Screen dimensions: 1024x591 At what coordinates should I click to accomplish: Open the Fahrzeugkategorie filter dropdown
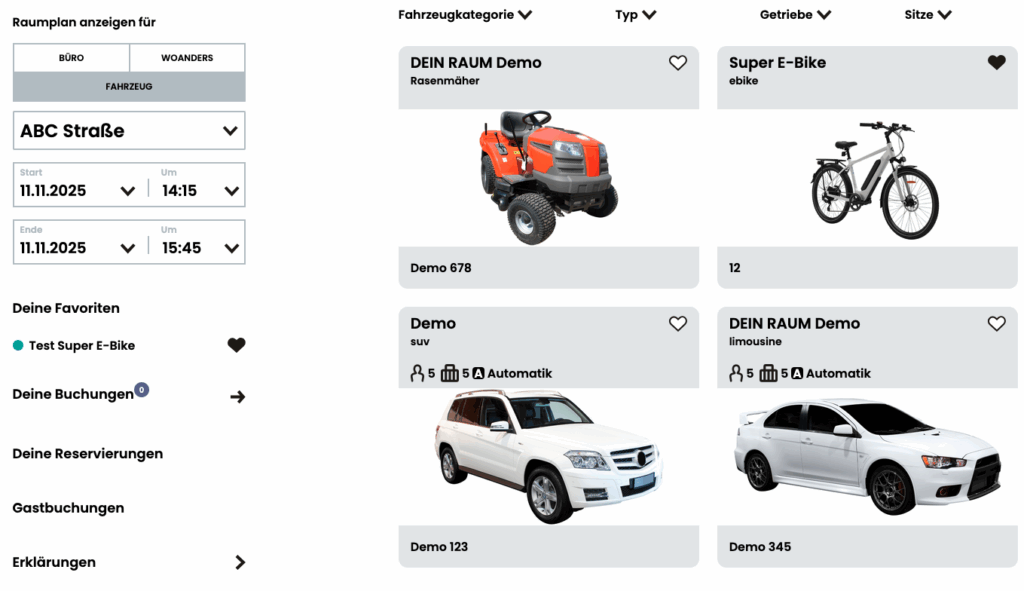pos(465,14)
